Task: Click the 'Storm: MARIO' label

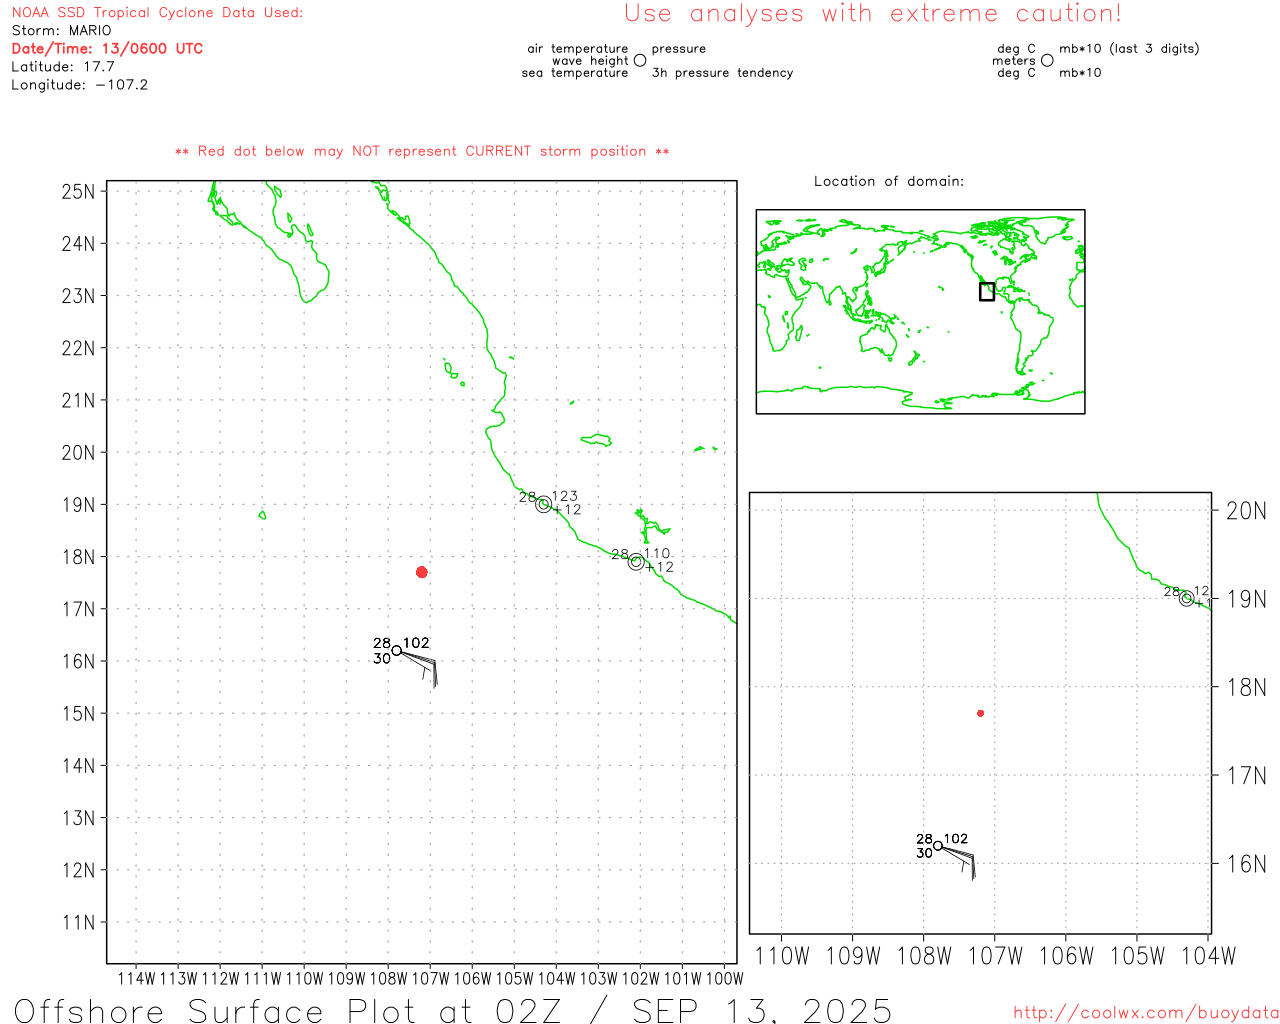Action: point(61,30)
